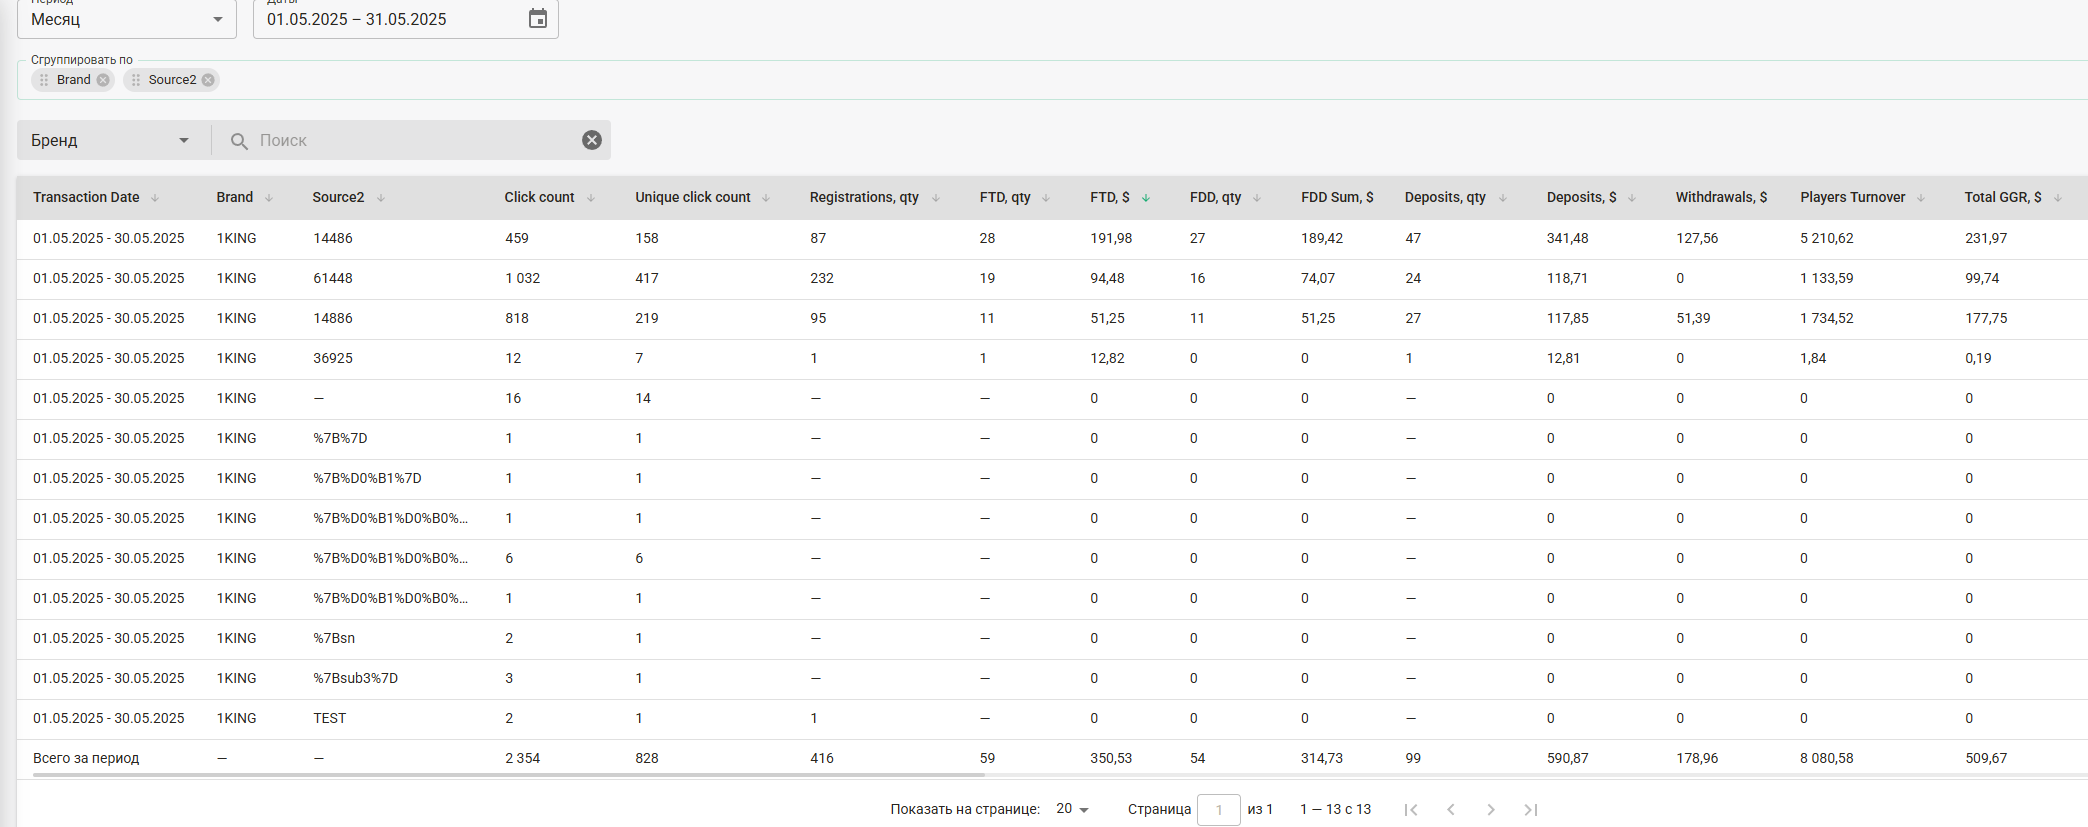This screenshot has width=2088, height=827.
Task: Go to previous page
Action: tap(1451, 810)
